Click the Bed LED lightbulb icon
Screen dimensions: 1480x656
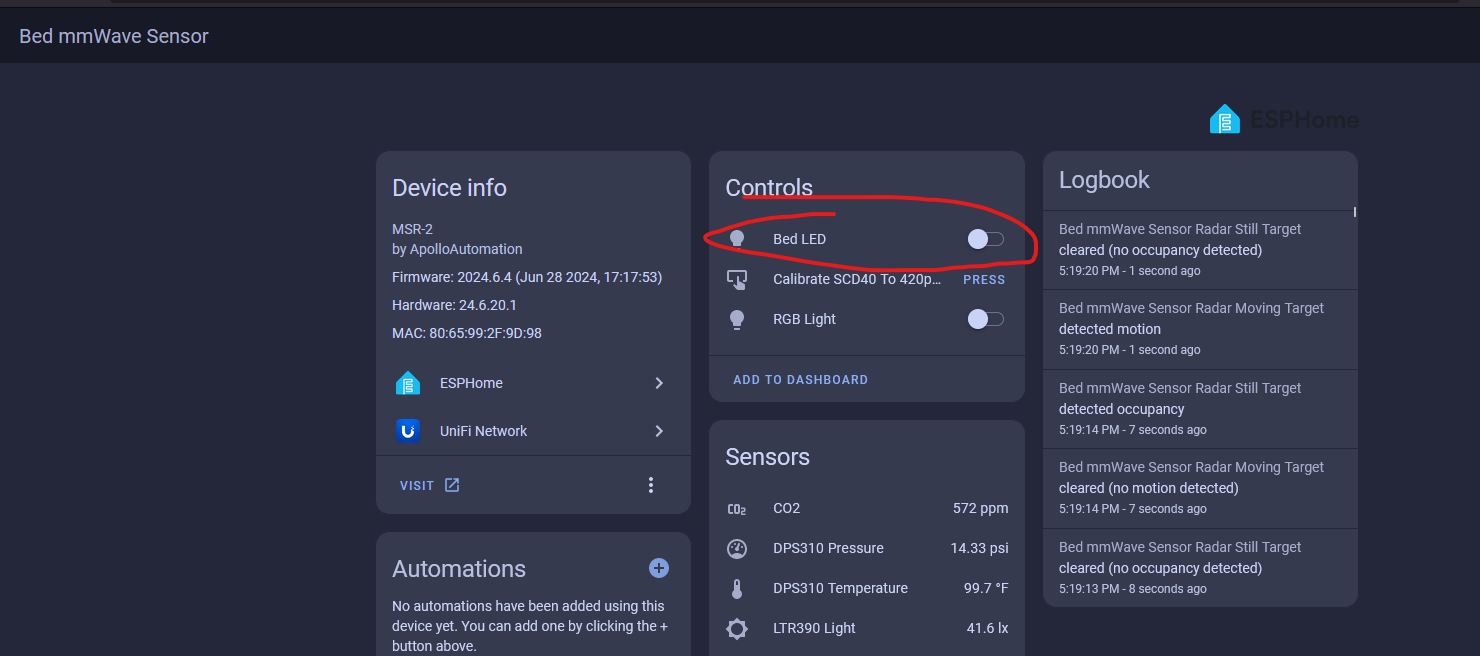(x=737, y=239)
